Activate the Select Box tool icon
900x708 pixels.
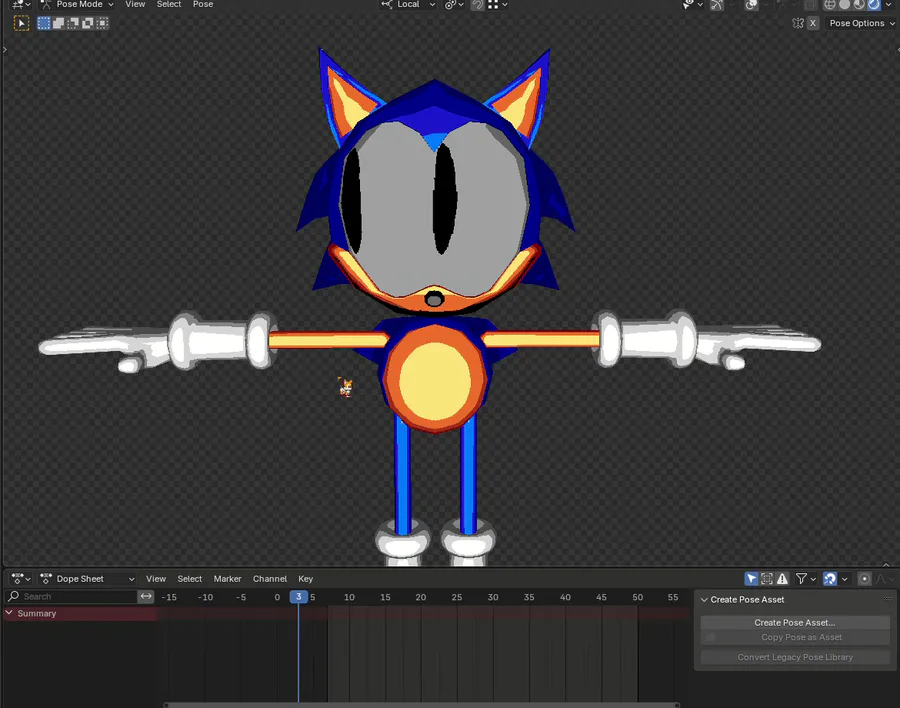tap(21, 24)
